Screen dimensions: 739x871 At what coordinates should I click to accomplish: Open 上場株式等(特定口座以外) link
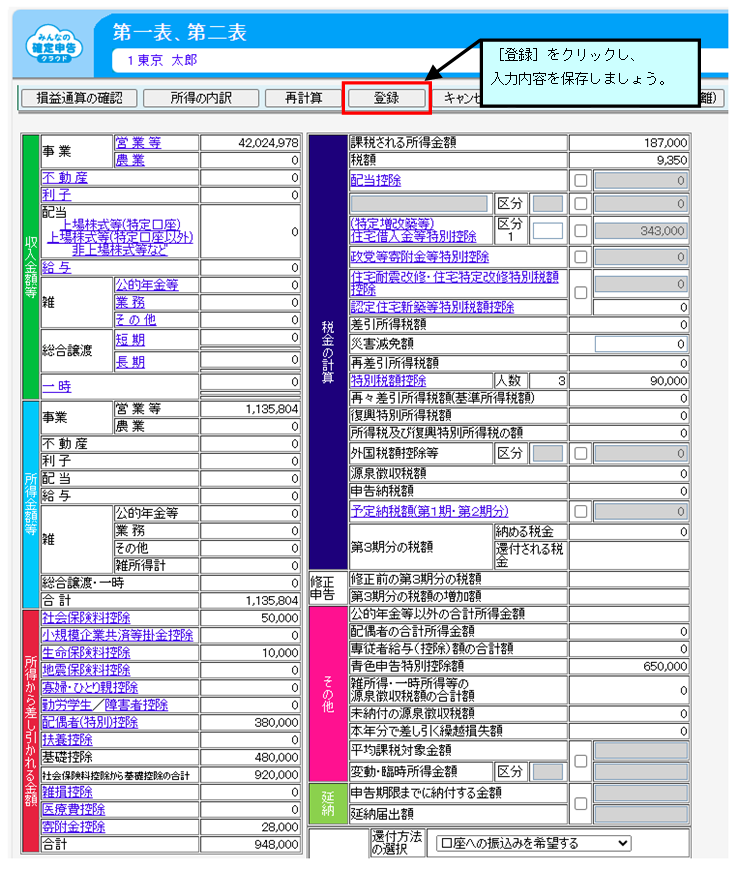coord(120,237)
